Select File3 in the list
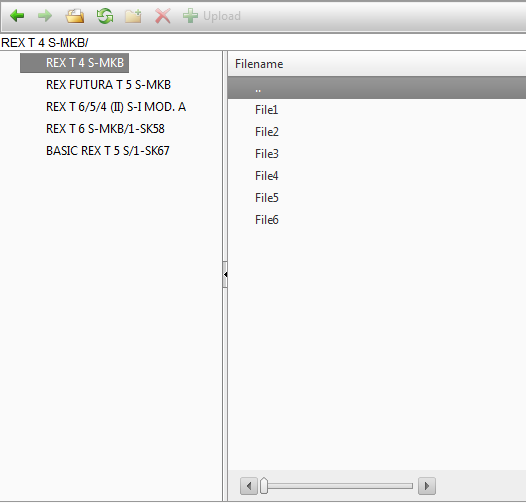Viewport: 526px width, 503px height. point(377,154)
